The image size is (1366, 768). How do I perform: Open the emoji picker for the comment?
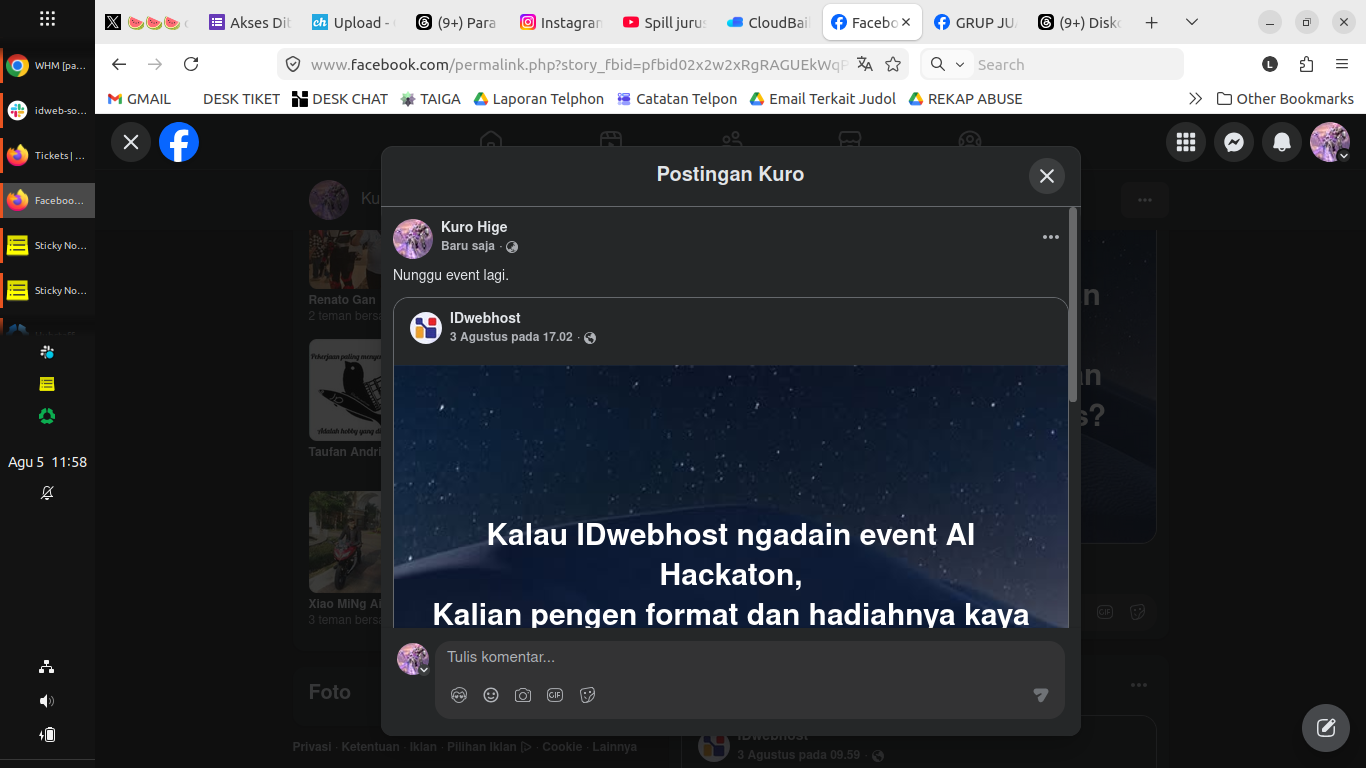(x=491, y=695)
